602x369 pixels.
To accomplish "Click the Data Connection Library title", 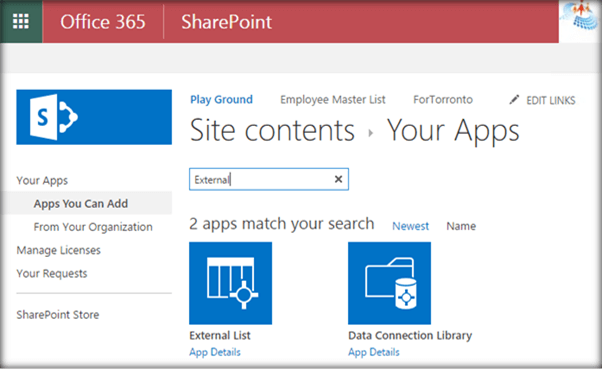I will point(410,336).
